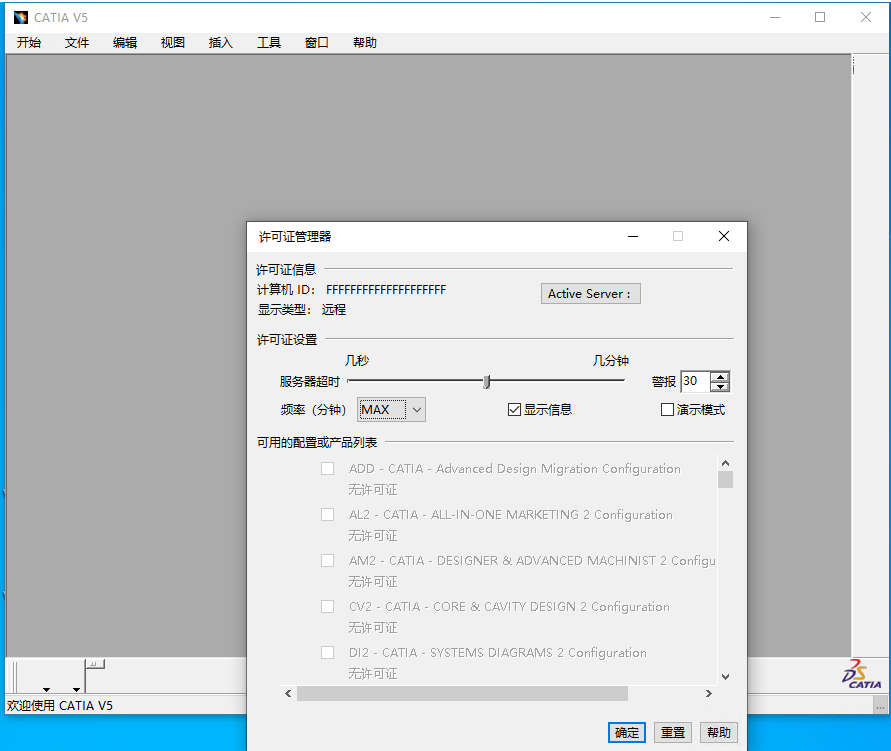
Task: Check the CV2 CORE & CAVITY DESIGN checkbox
Action: [327, 607]
